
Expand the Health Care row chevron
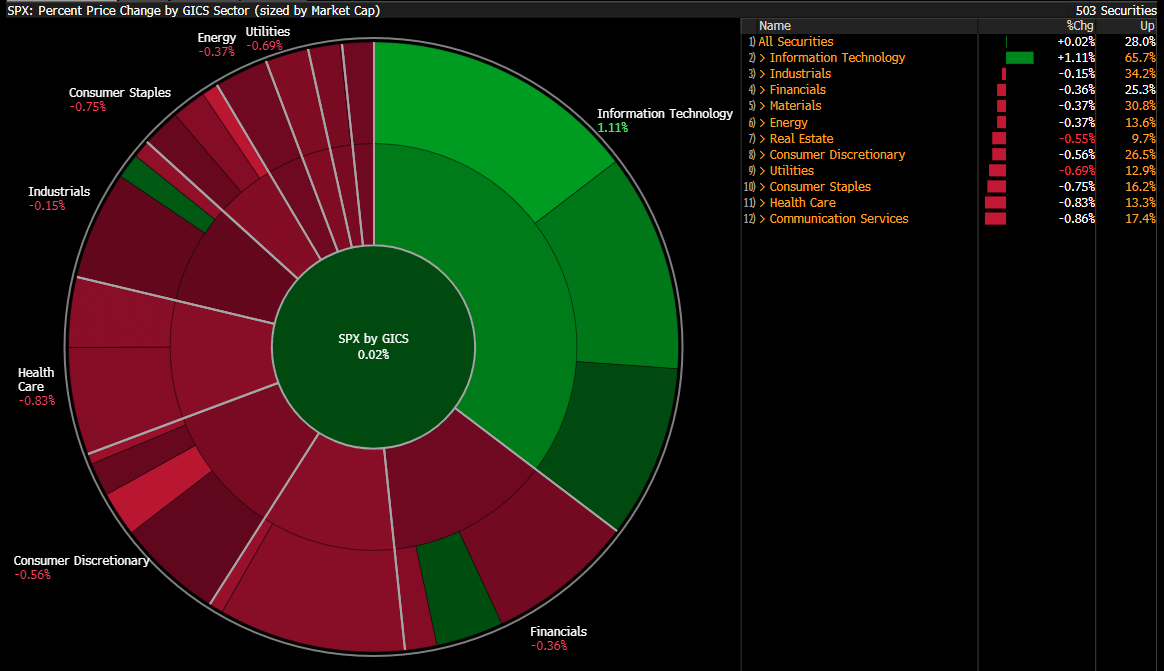(x=762, y=203)
